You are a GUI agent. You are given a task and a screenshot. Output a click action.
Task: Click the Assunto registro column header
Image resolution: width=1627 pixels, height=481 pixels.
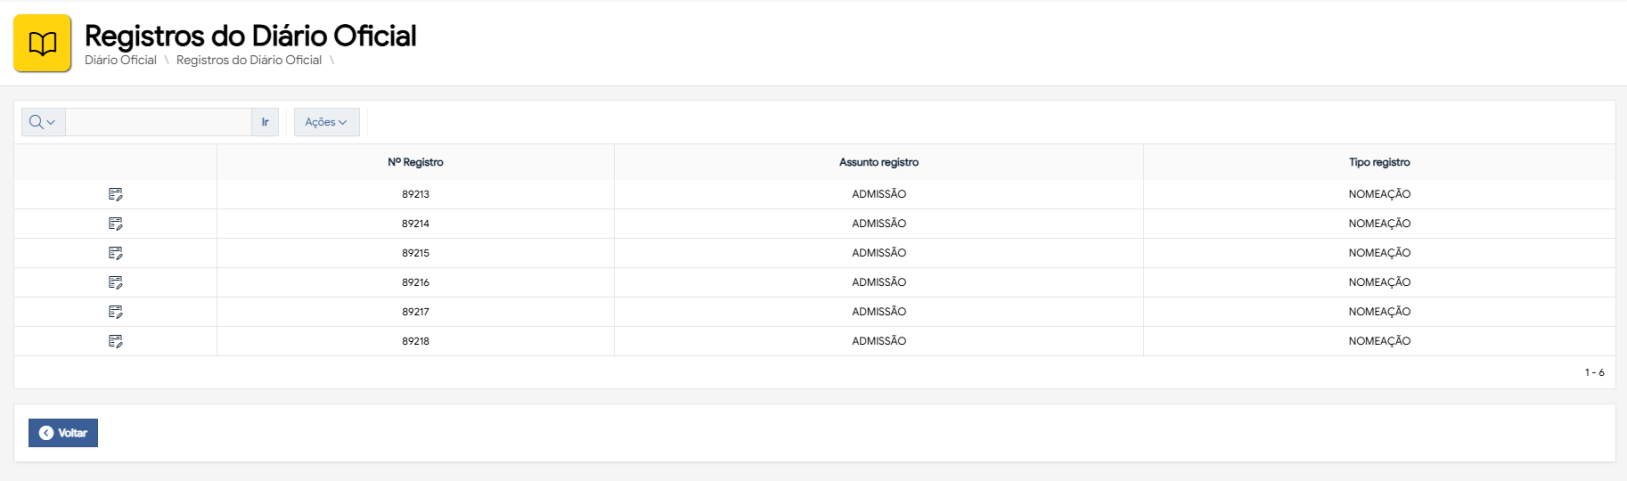(878, 162)
